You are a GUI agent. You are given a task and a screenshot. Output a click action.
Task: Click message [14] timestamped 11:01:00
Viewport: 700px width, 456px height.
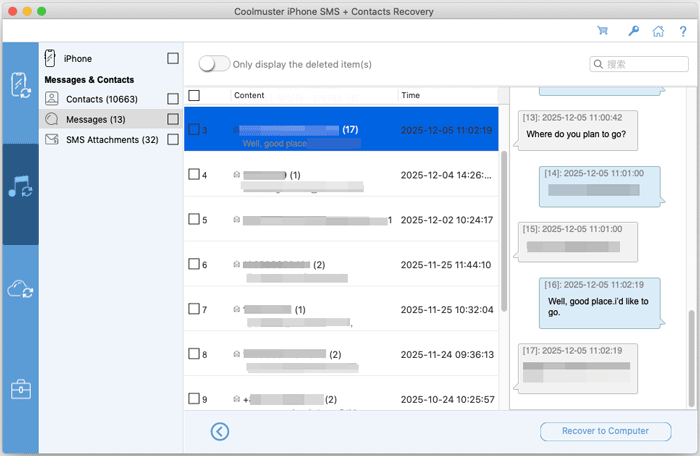tap(600, 186)
